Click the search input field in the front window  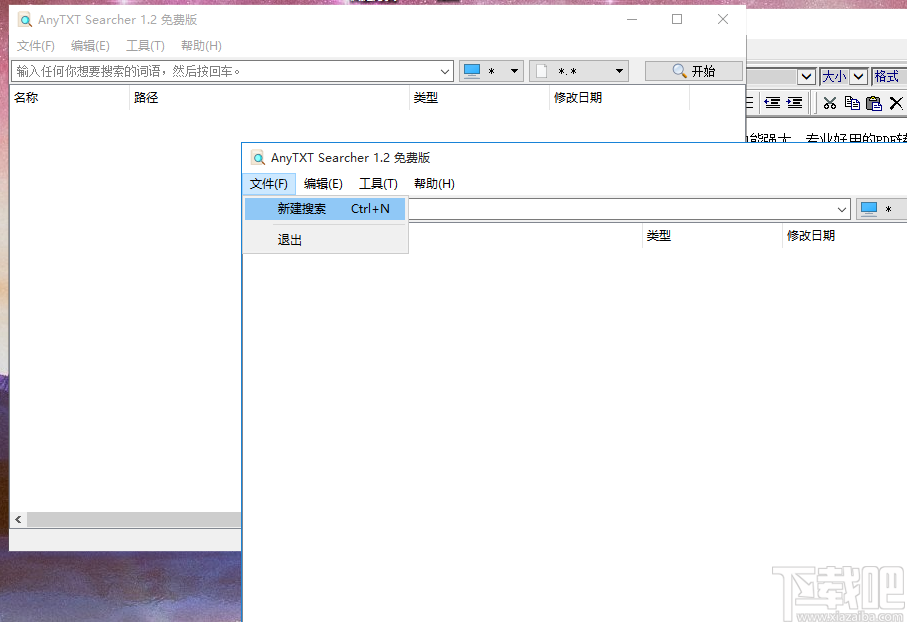pyautogui.click(x=622, y=209)
